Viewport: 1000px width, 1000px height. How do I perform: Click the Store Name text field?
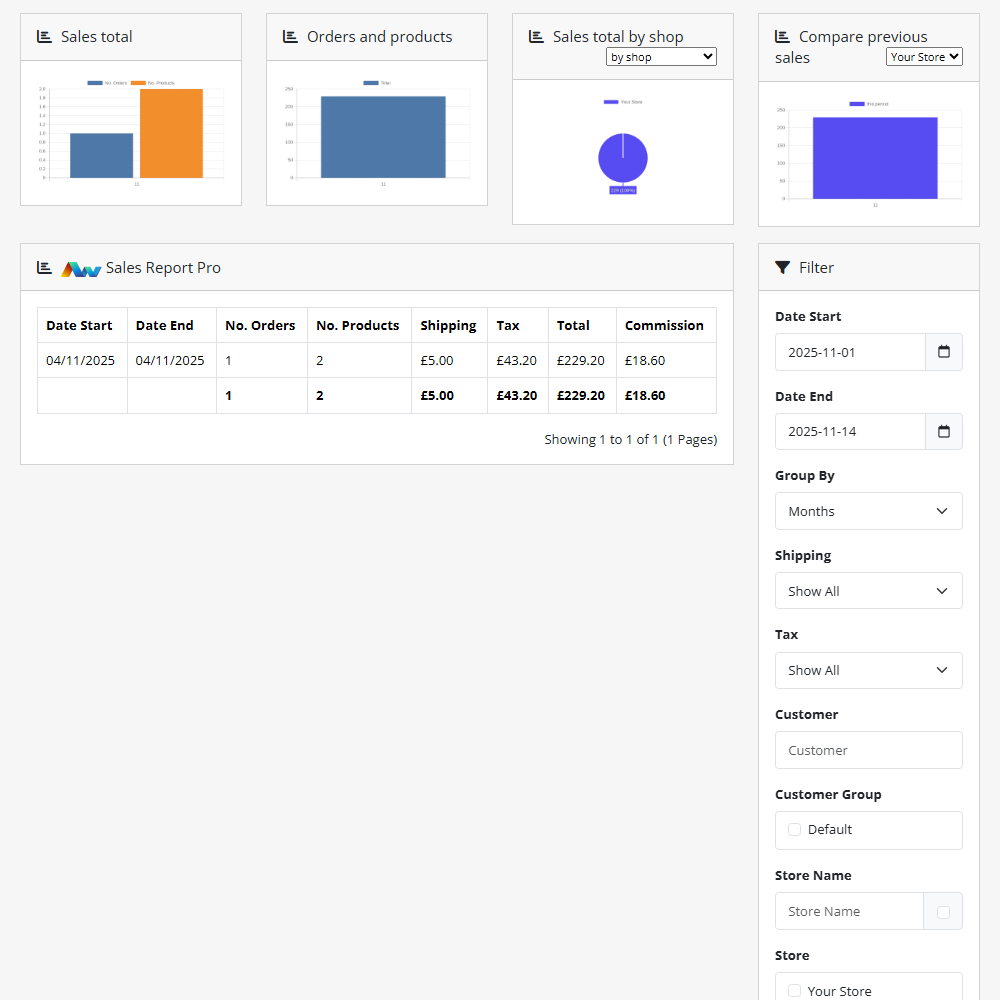pos(850,911)
